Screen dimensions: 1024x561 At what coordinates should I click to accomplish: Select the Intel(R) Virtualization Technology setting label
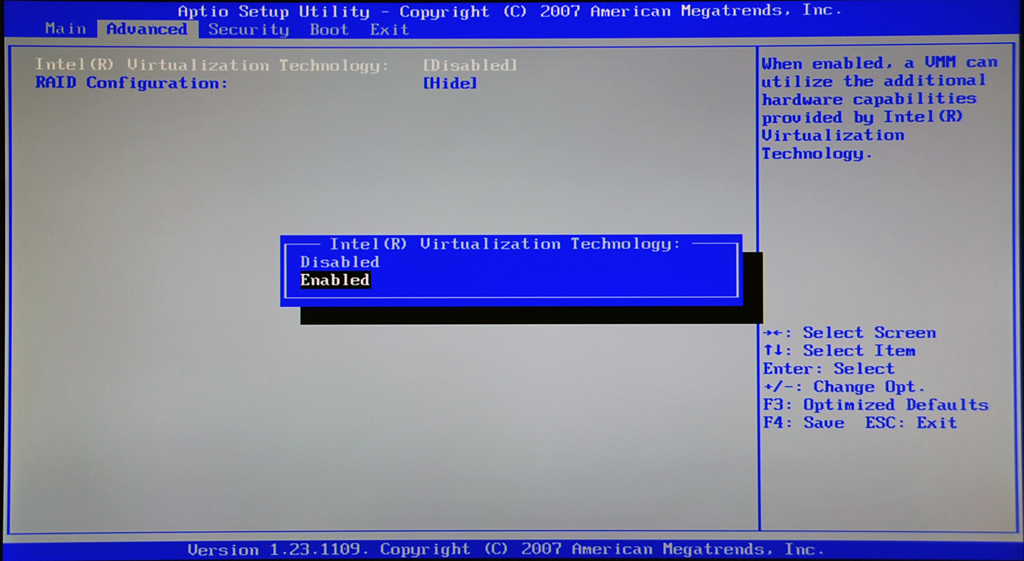tap(211, 65)
